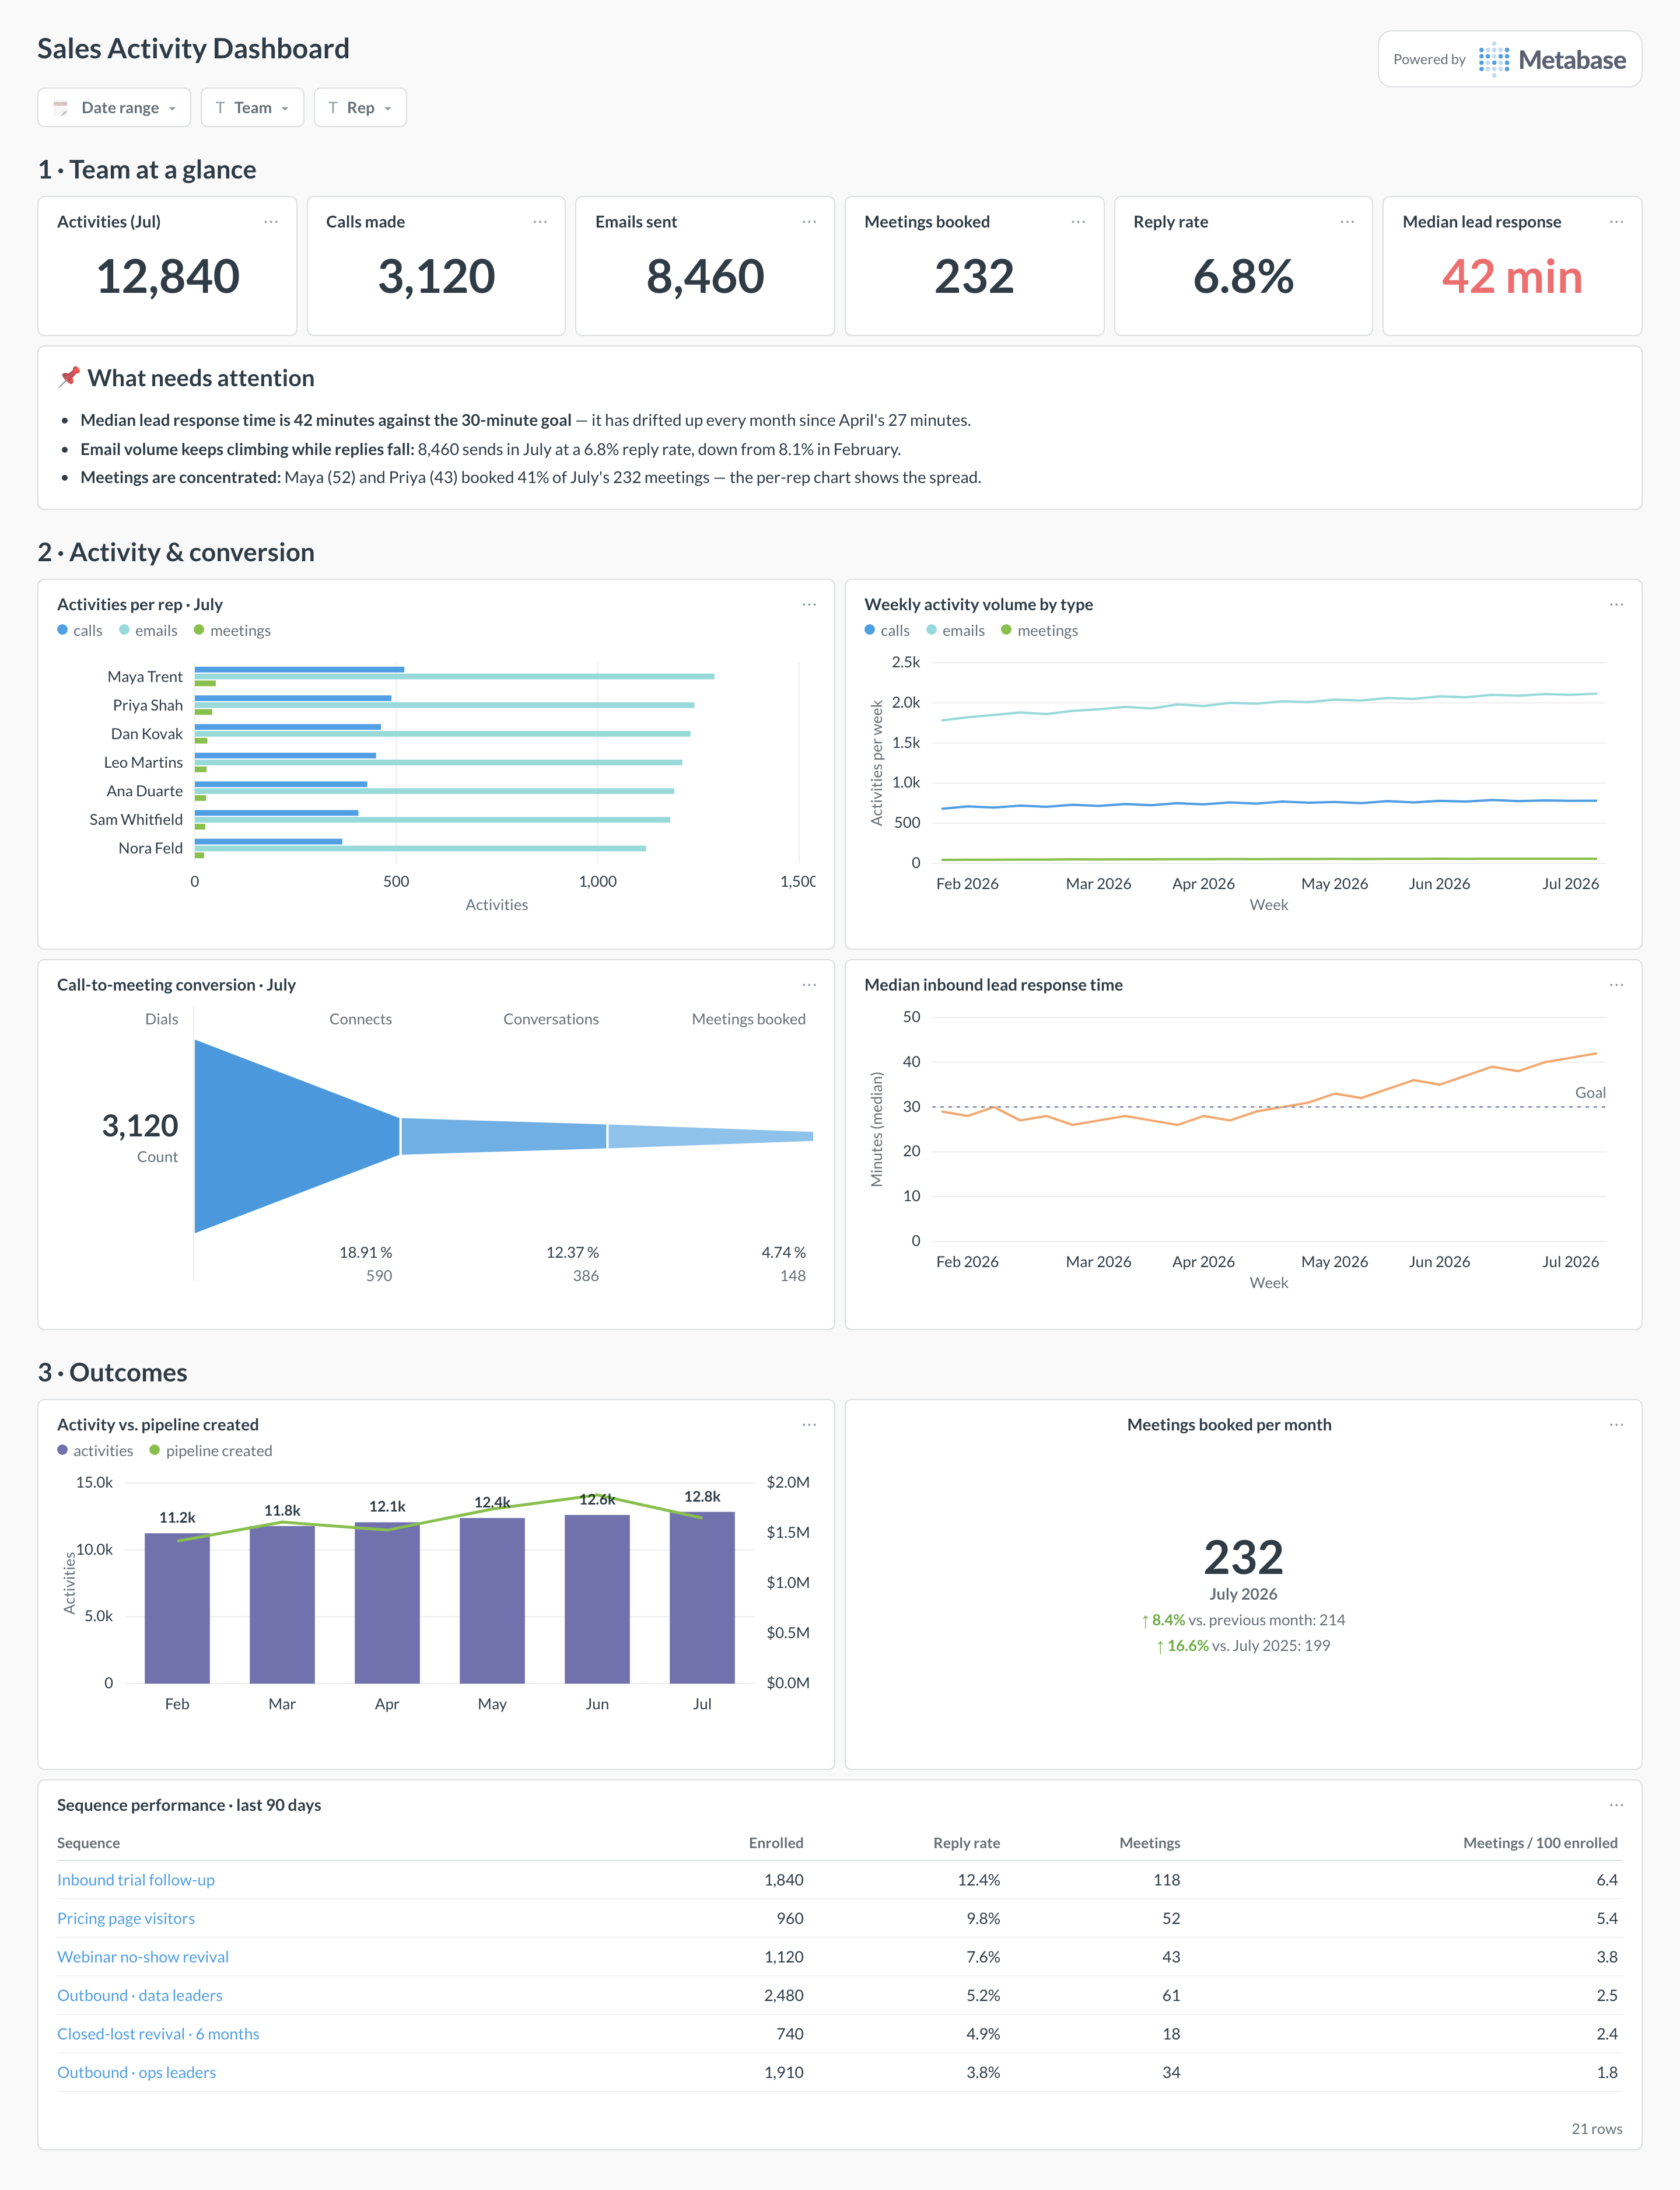Open the Webinar no-show revival sequence
Viewport: 1680px width, 2190px height.
coord(143,1957)
